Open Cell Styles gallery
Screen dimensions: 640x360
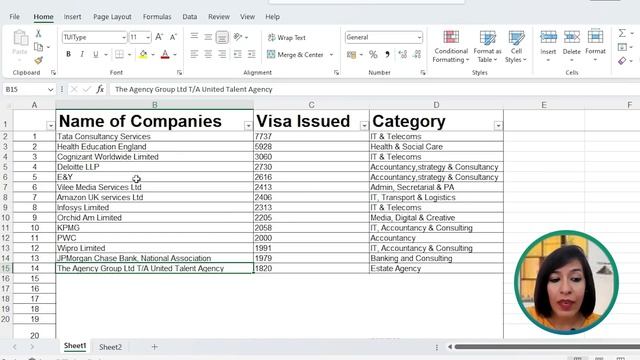(x=516, y=46)
